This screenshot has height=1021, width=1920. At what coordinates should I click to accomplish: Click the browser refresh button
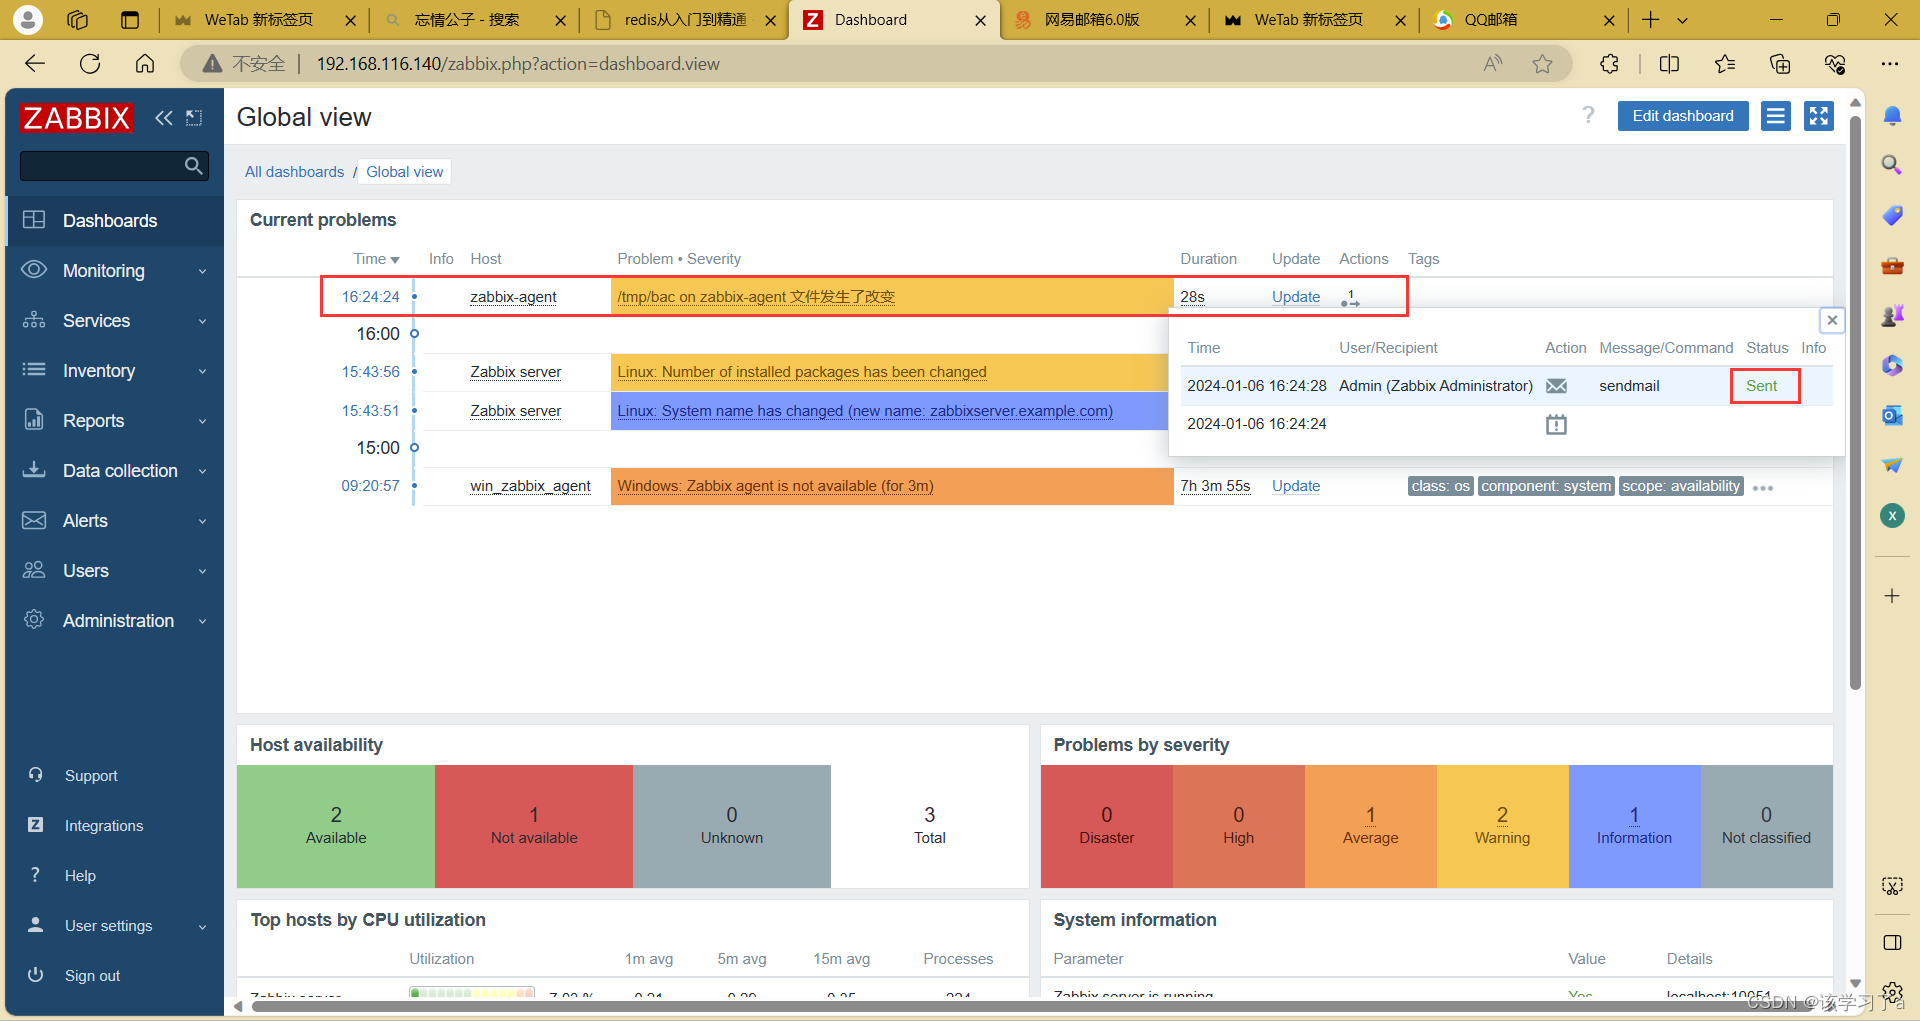coord(90,64)
